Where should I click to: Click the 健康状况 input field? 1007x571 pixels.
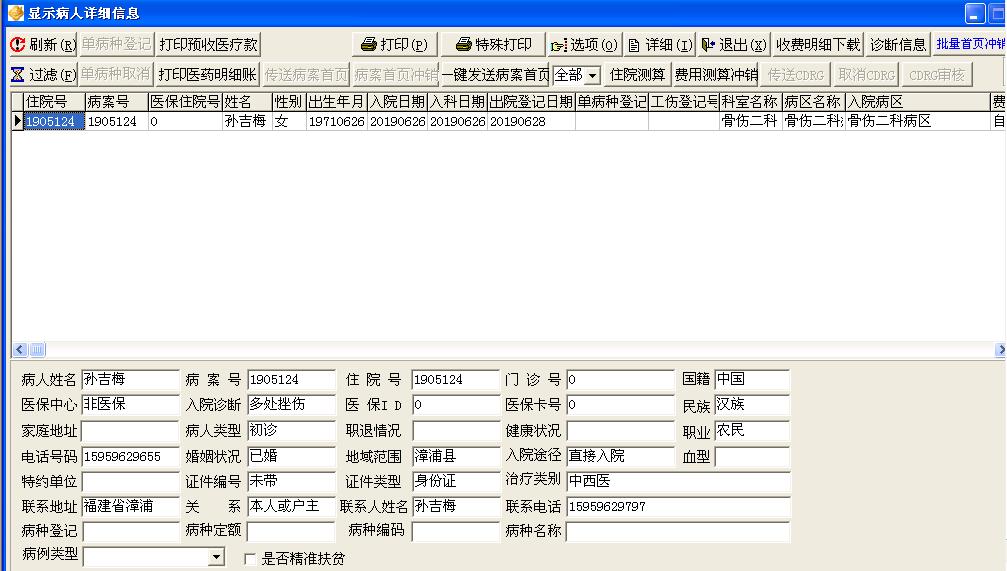[x=620, y=430]
